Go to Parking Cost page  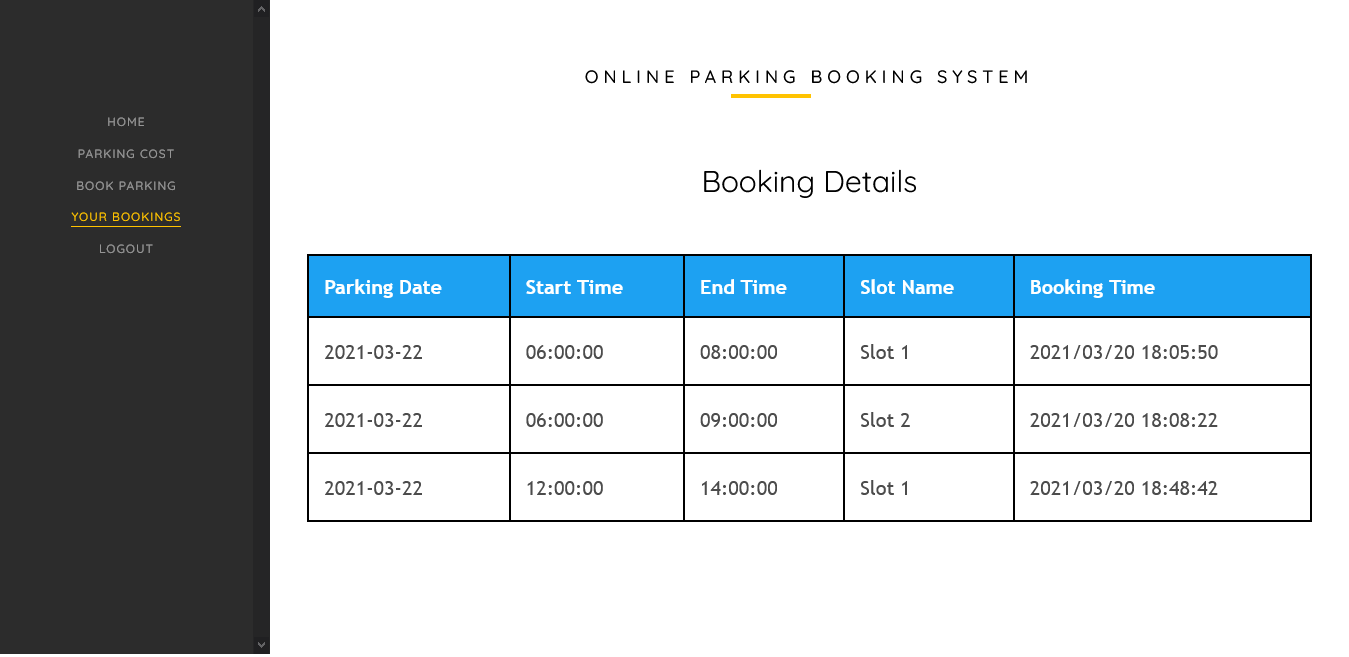[126, 154]
